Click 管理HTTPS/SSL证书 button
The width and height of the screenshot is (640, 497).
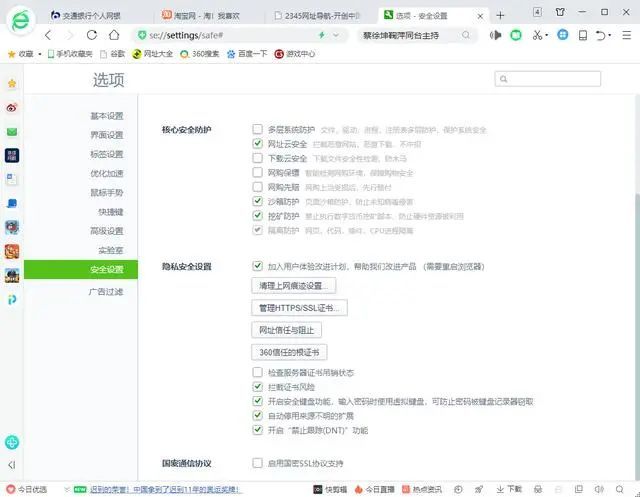click(299, 308)
